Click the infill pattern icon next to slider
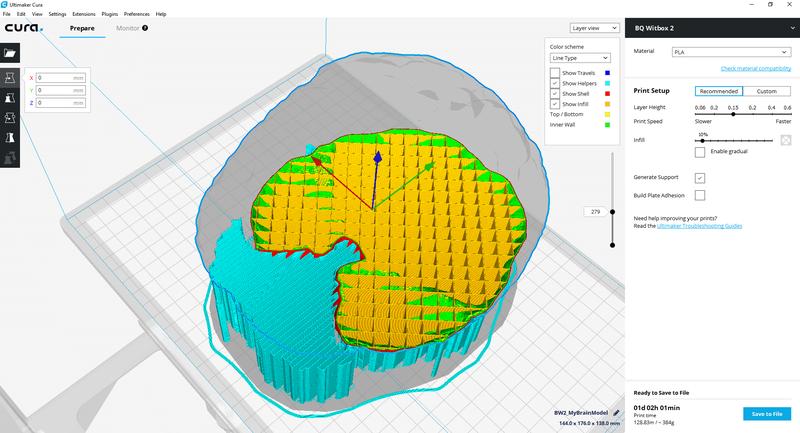 785,140
